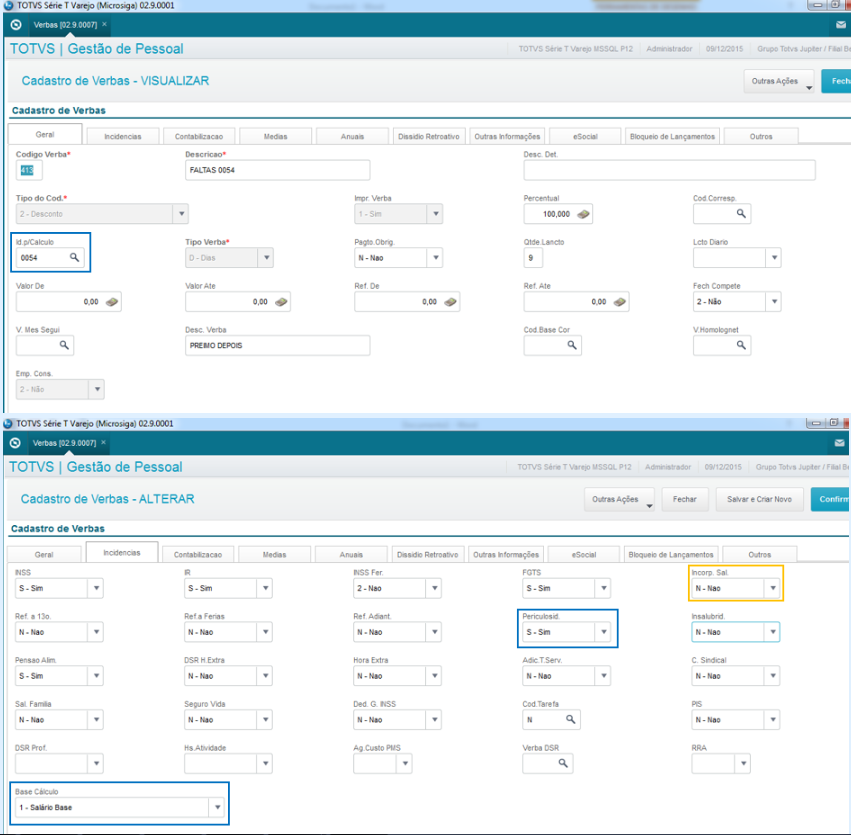Open Periculosid. dropdown
The height and width of the screenshot is (835, 851).
tap(604, 632)
